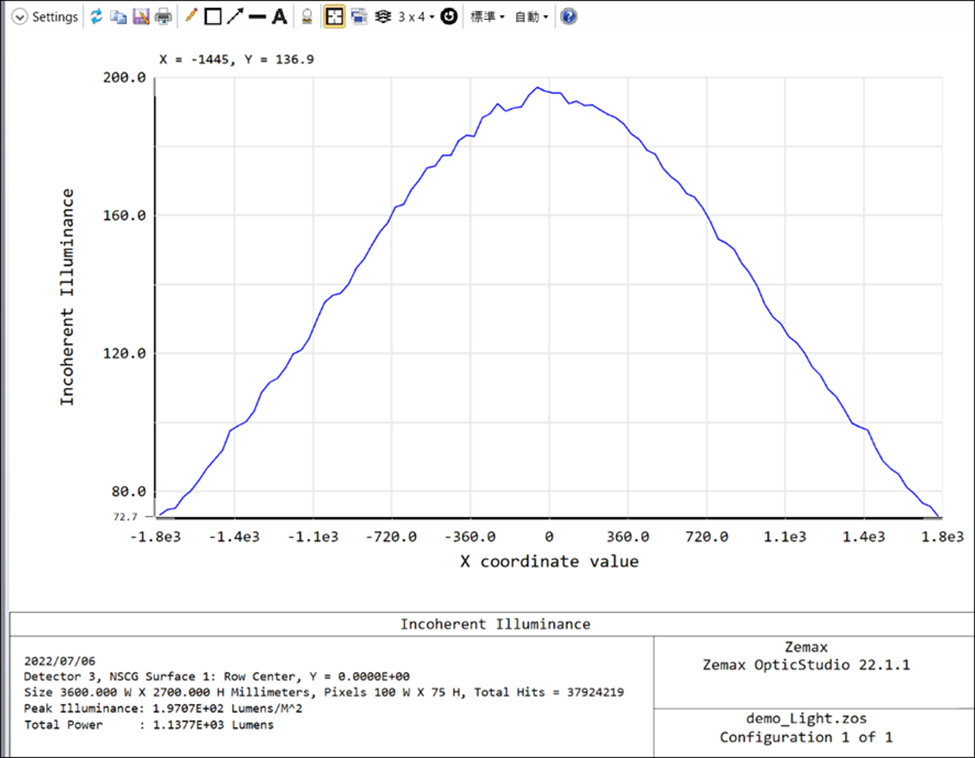Toggle the highlighted active cursor button
Screen dimensions: 975x758
[334, 17]
